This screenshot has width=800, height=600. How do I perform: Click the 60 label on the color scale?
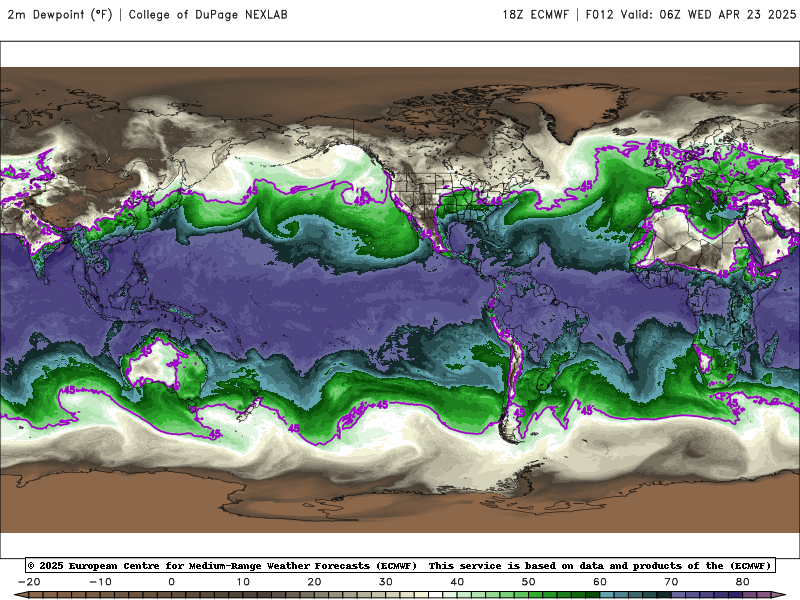600,582
